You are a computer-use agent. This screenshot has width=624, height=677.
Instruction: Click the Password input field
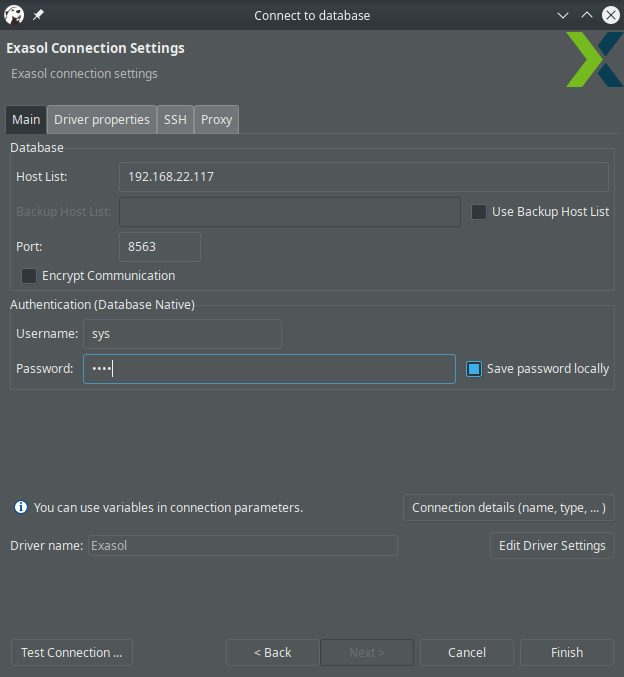[269, 369]
